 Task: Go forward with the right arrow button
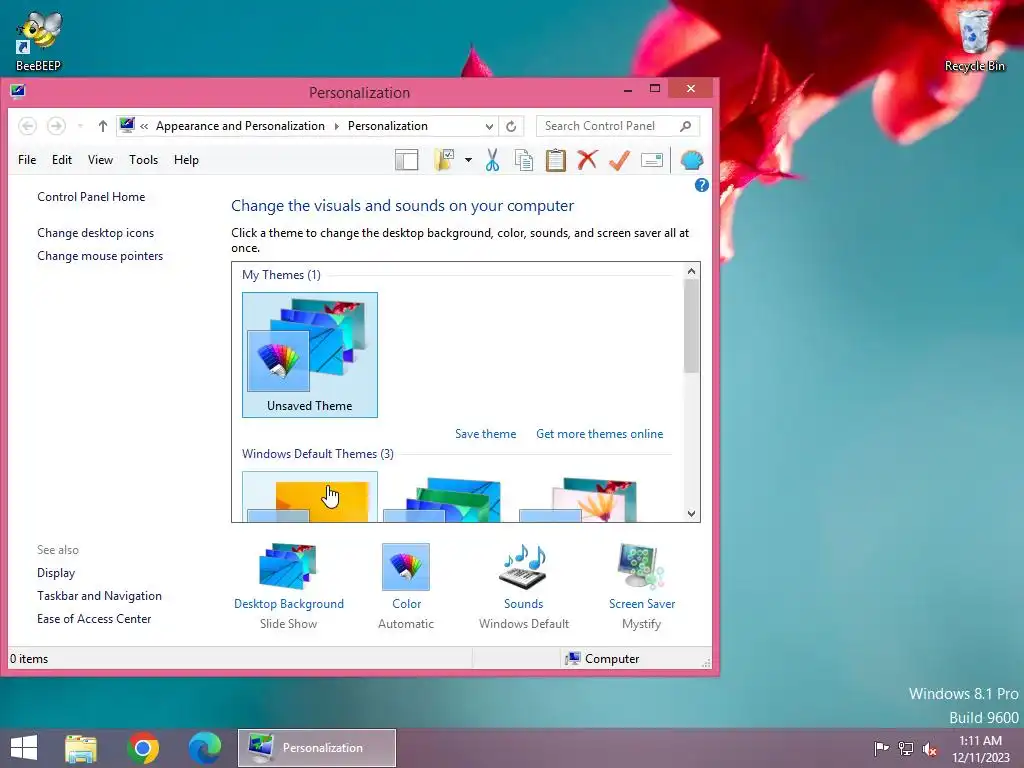pos(56,126)
